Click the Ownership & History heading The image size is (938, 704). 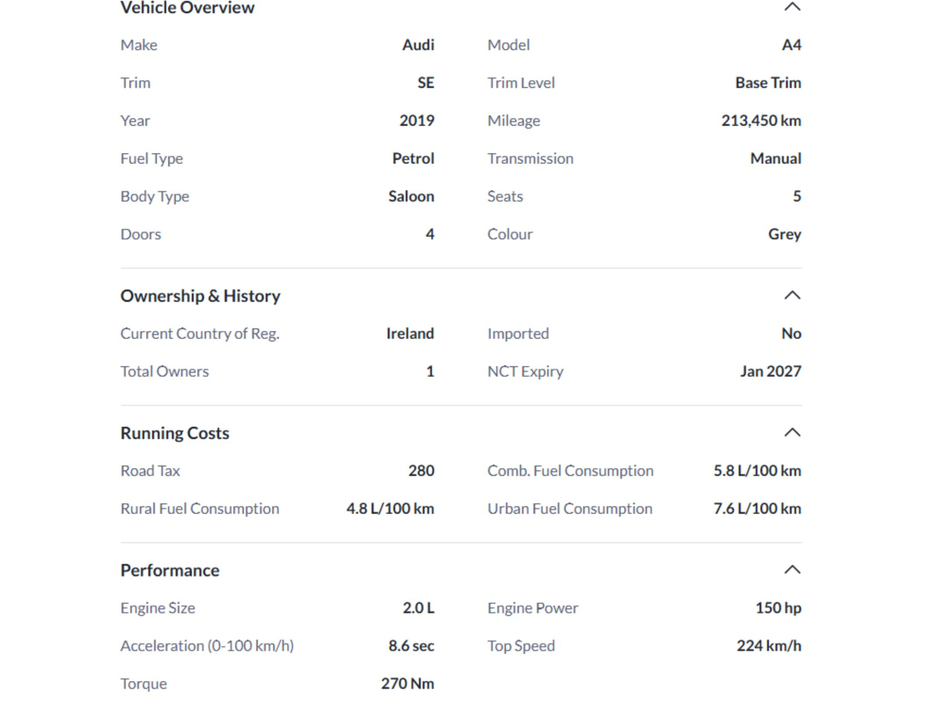coord(200,296)
